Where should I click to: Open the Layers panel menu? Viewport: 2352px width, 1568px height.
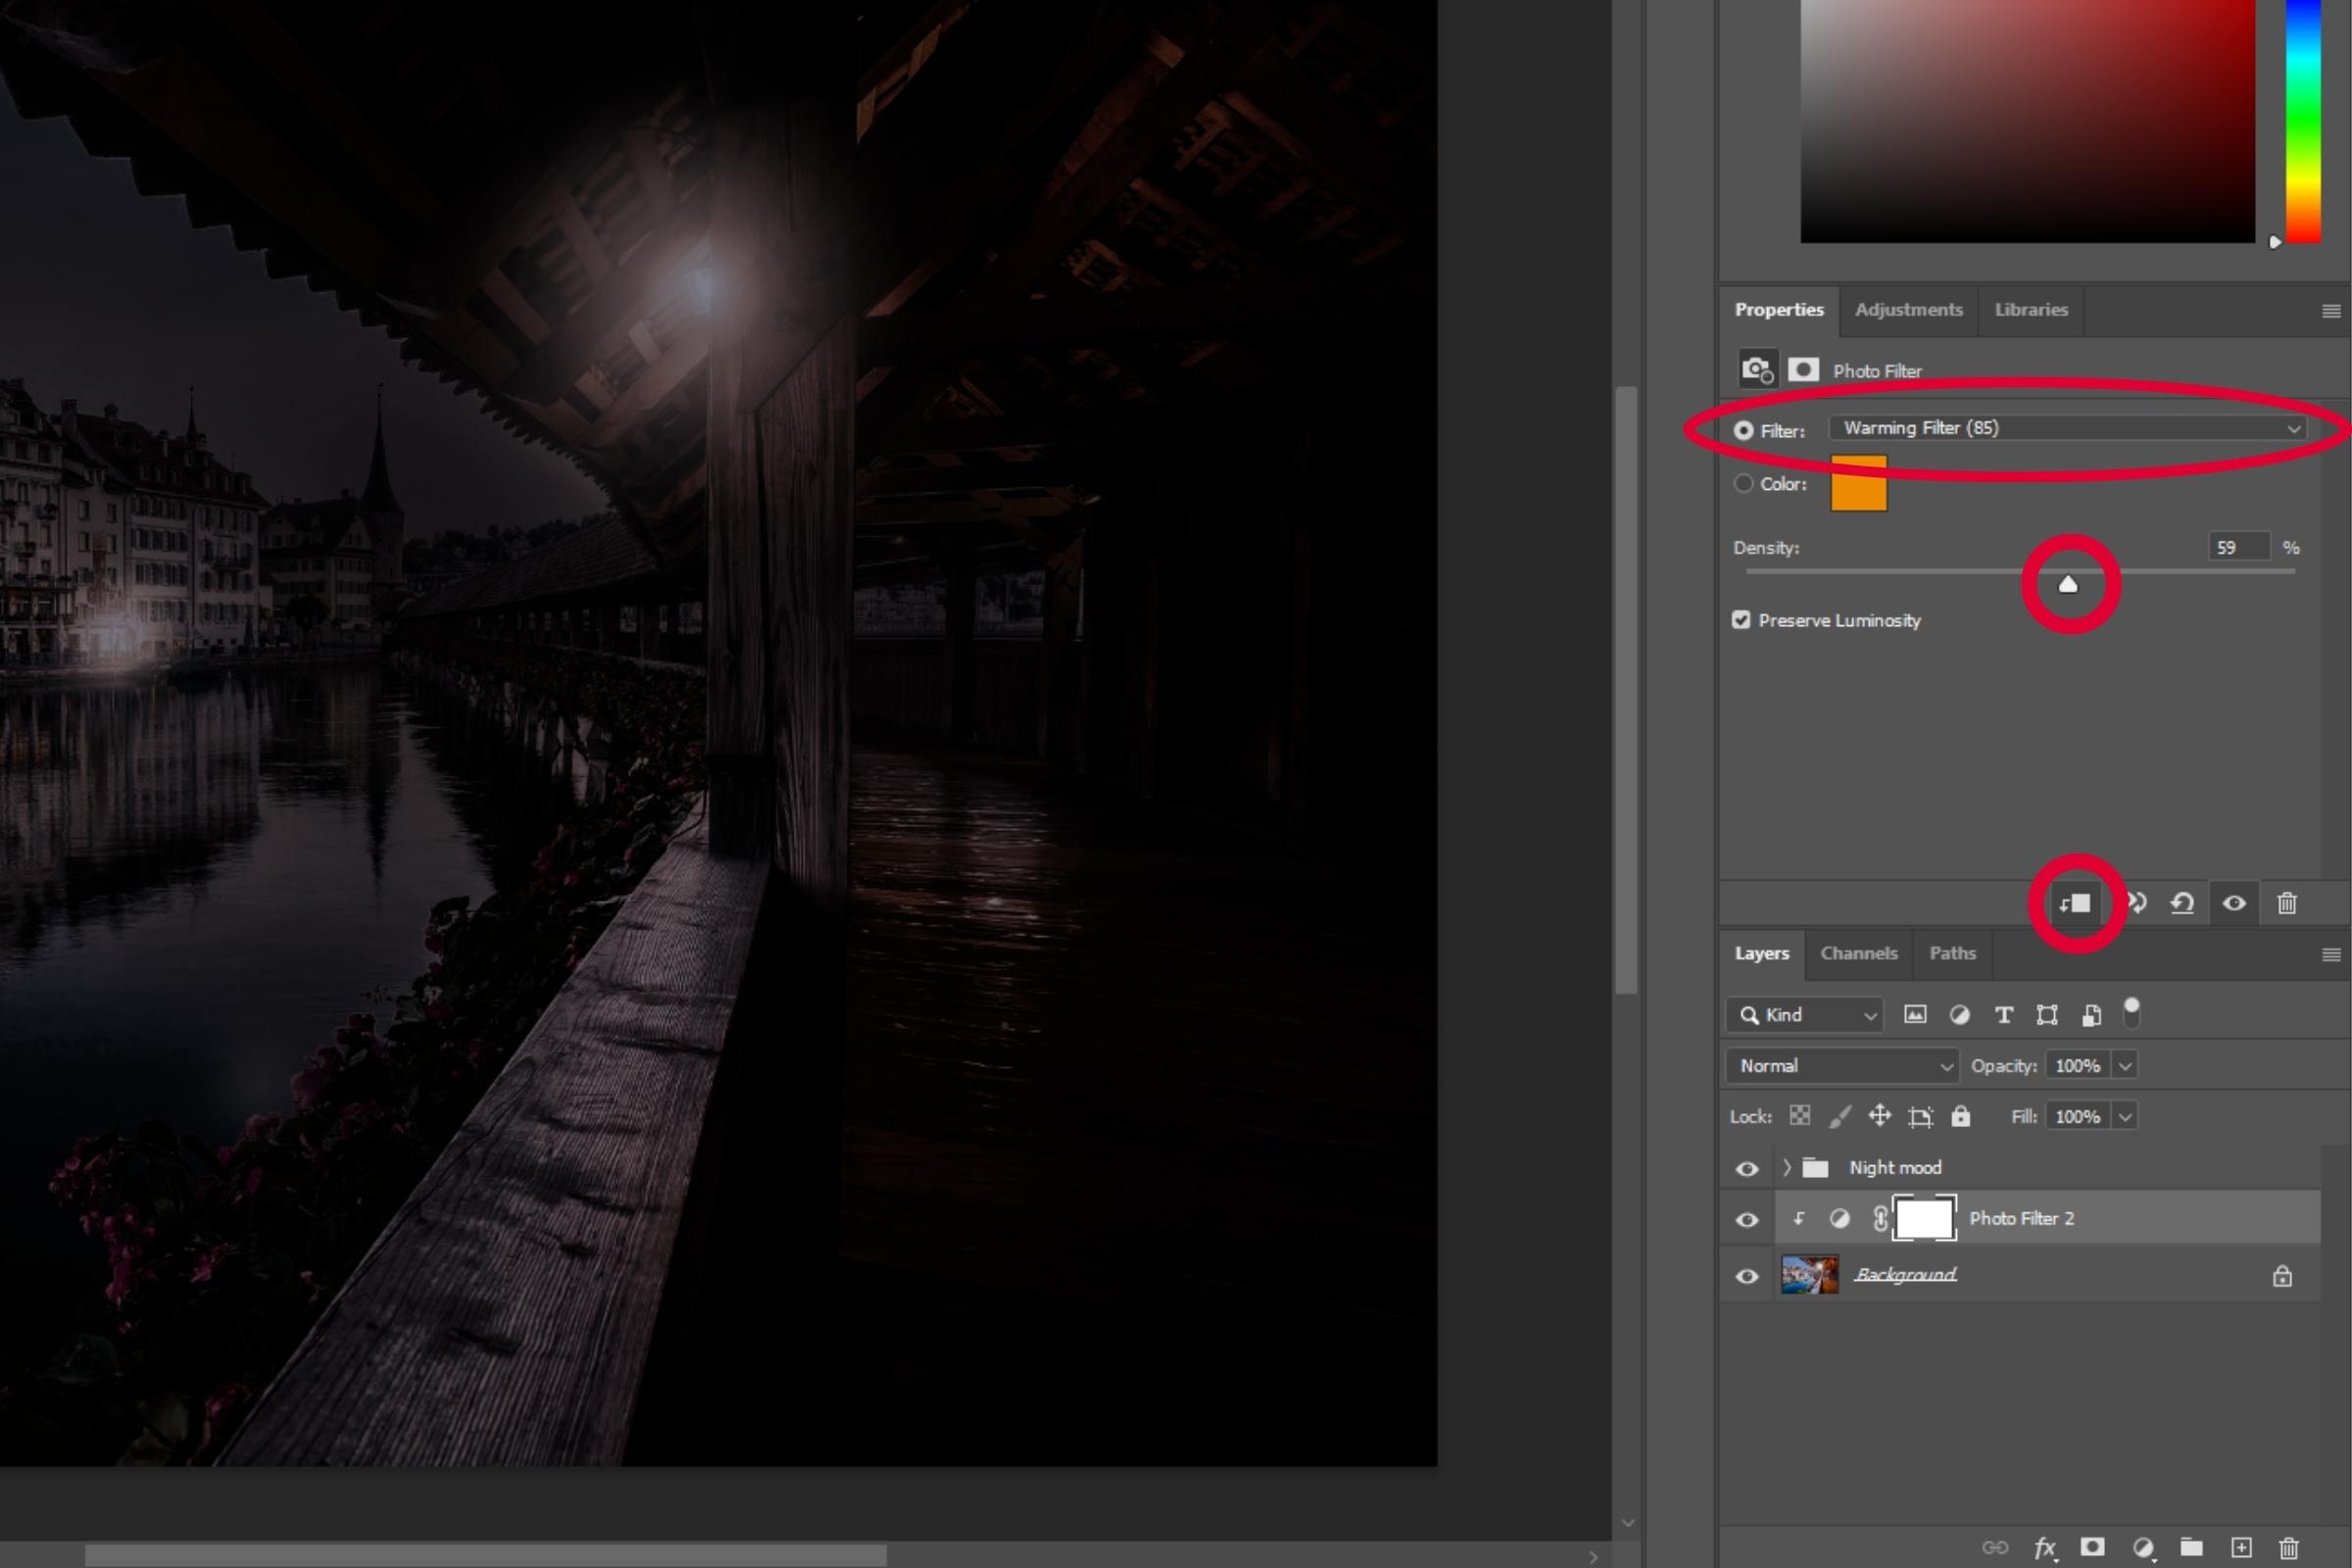tap(2331, 955)
